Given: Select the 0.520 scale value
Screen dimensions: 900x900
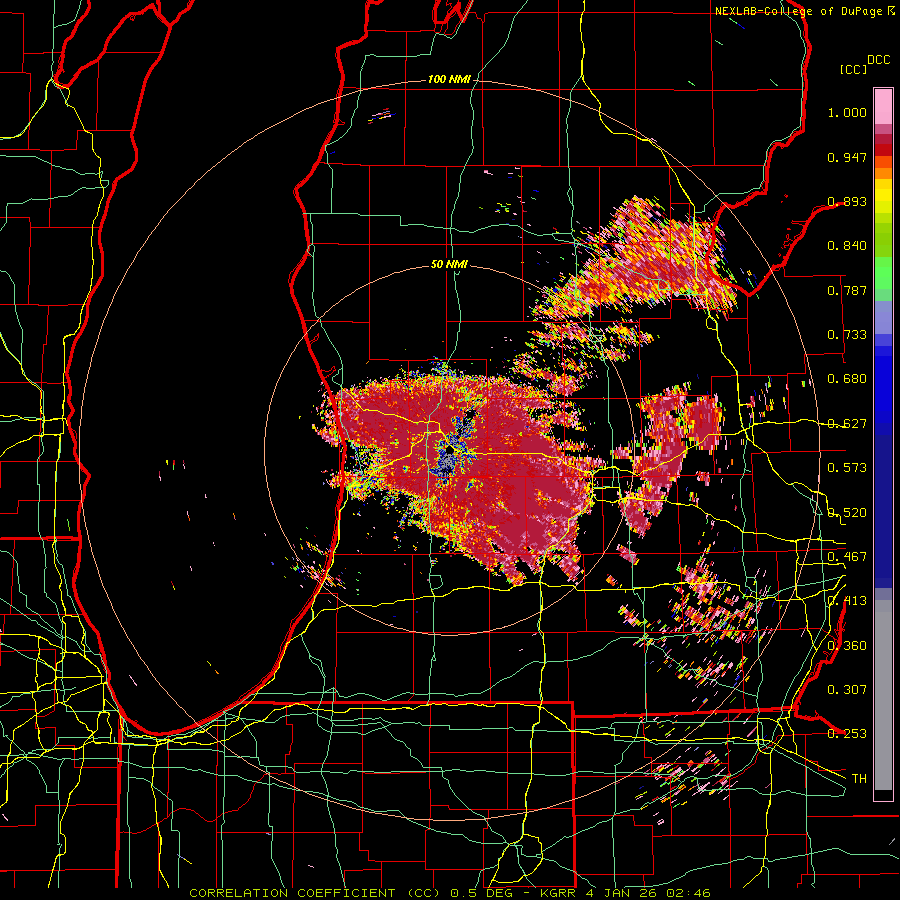Looking at the screenshot, I should tap(847, 513).
